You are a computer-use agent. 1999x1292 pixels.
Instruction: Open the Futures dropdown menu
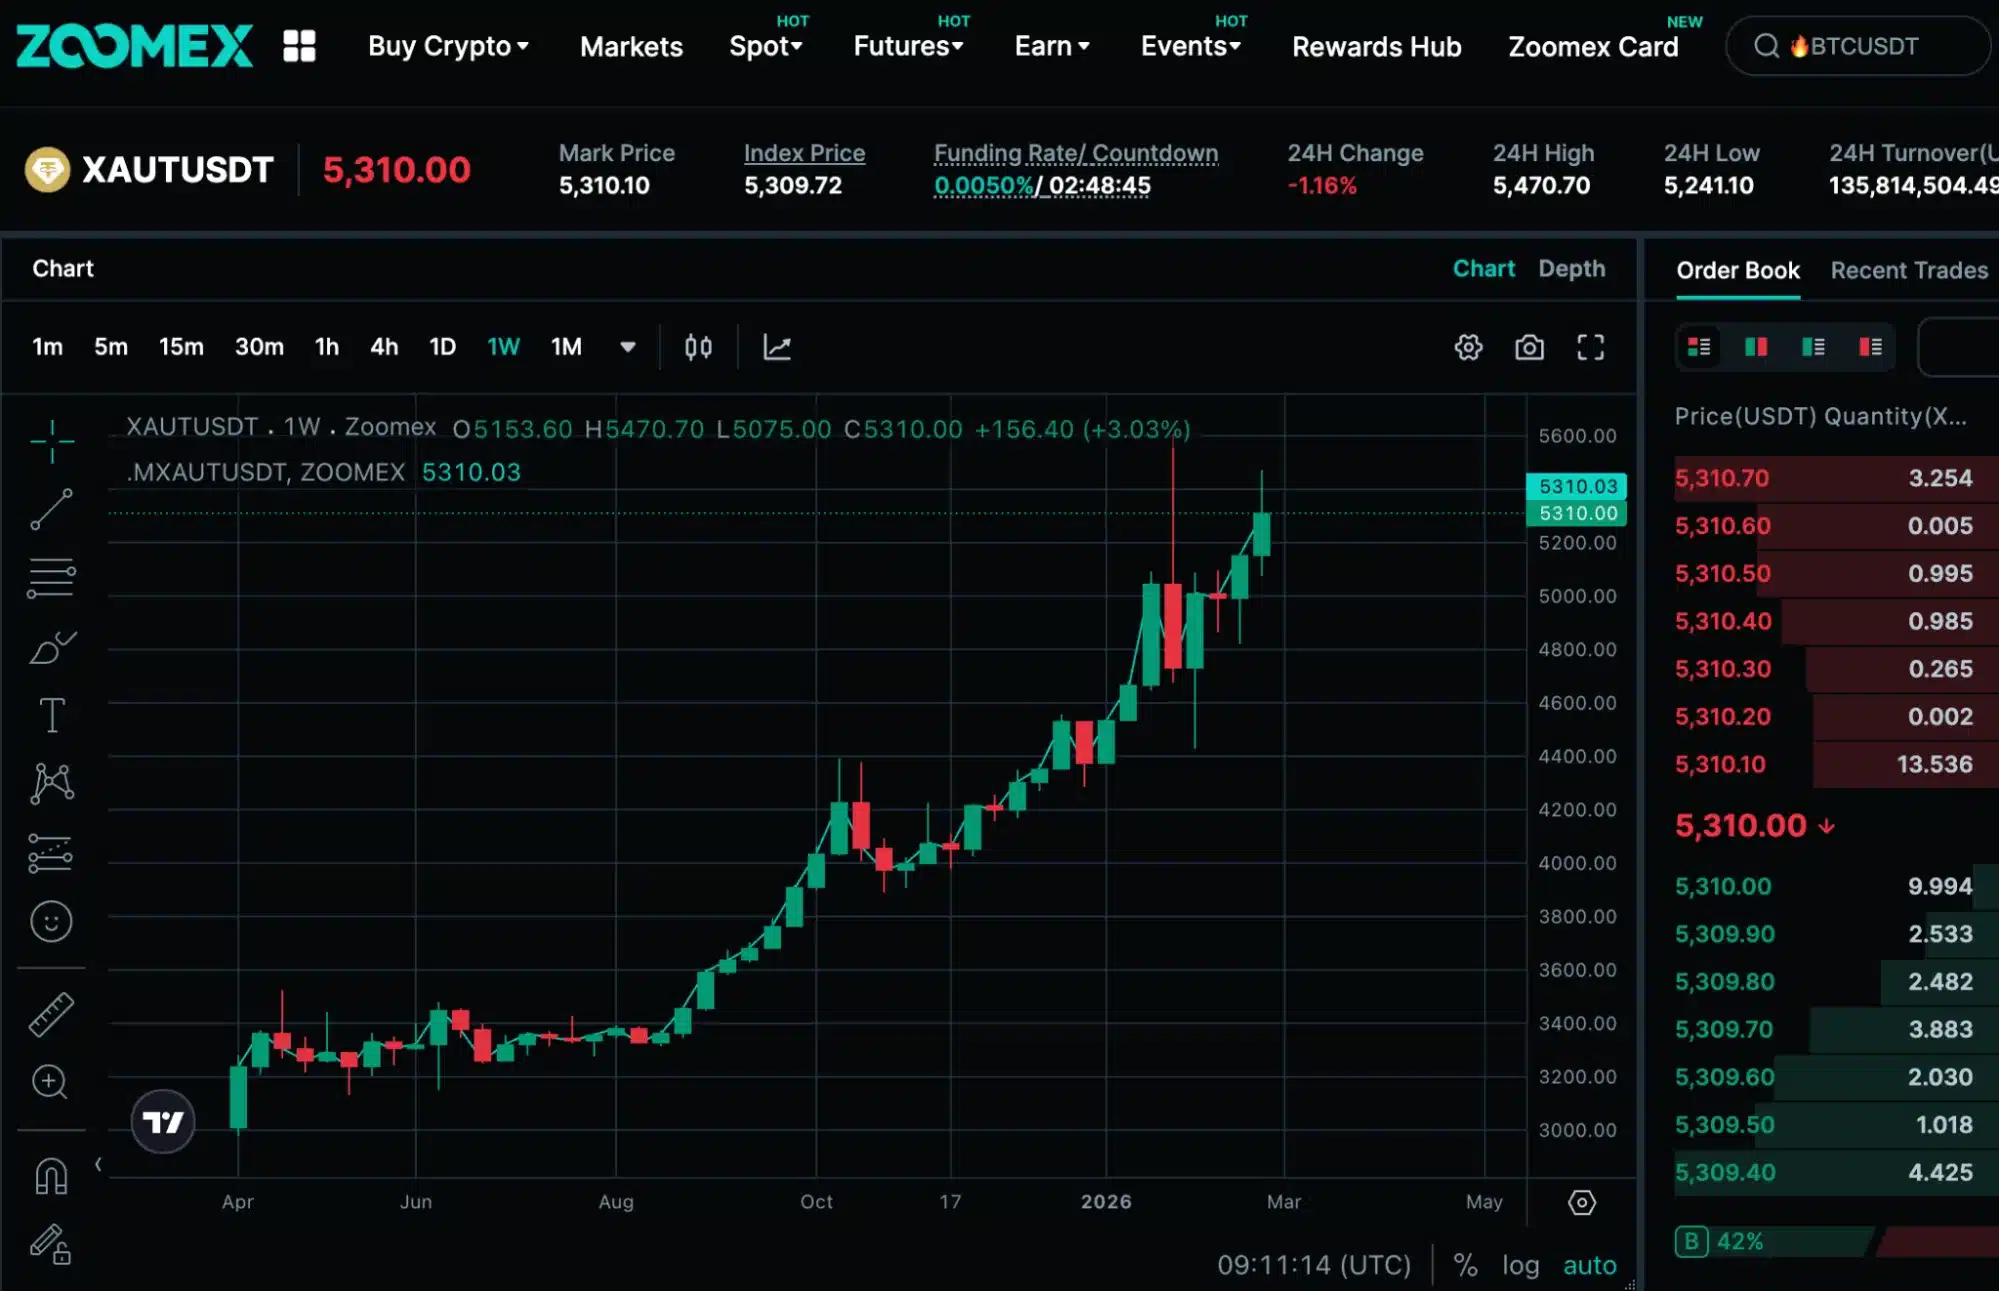point(902,46)
